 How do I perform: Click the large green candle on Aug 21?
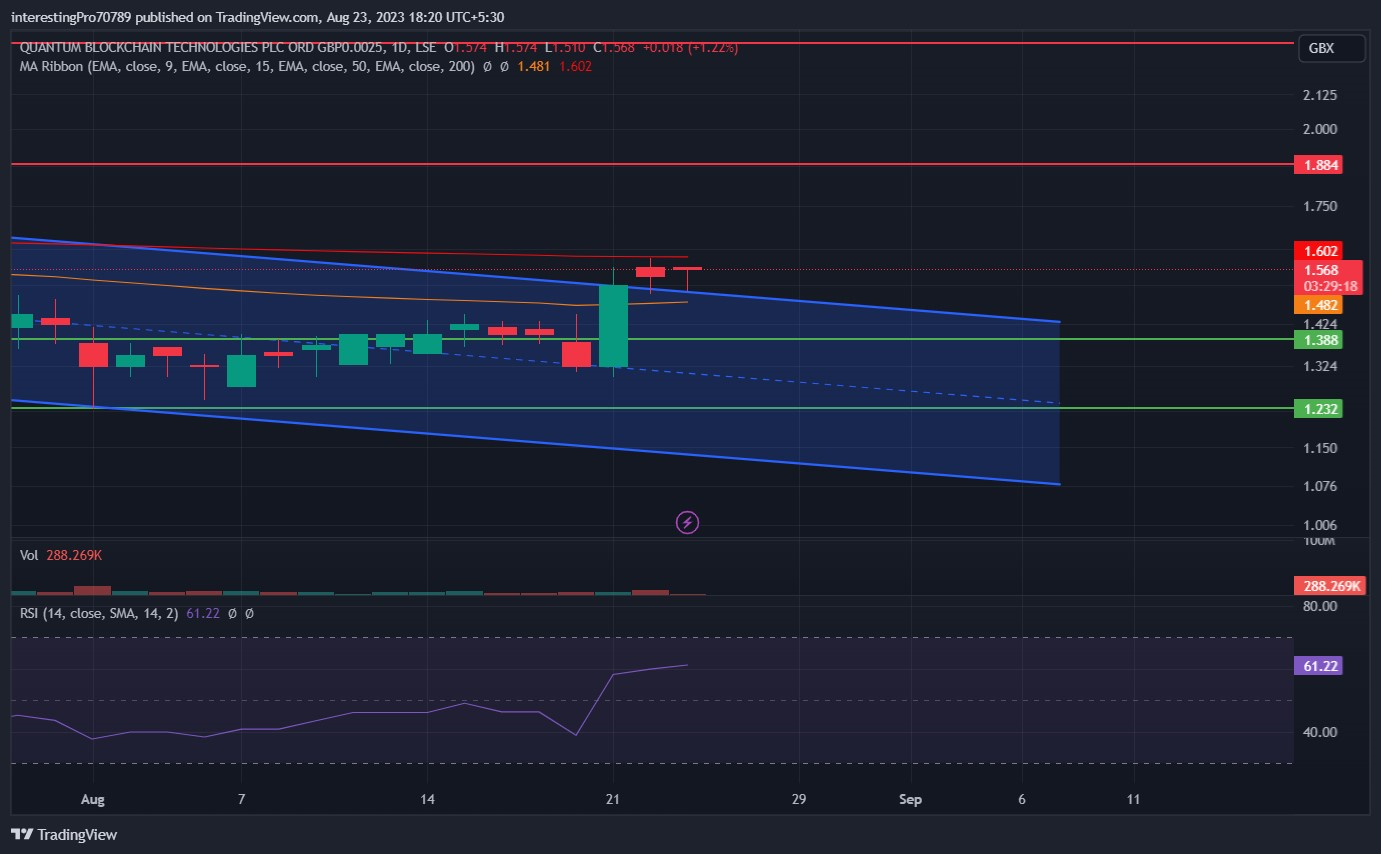pyautogui.click(x=613, y=326)
